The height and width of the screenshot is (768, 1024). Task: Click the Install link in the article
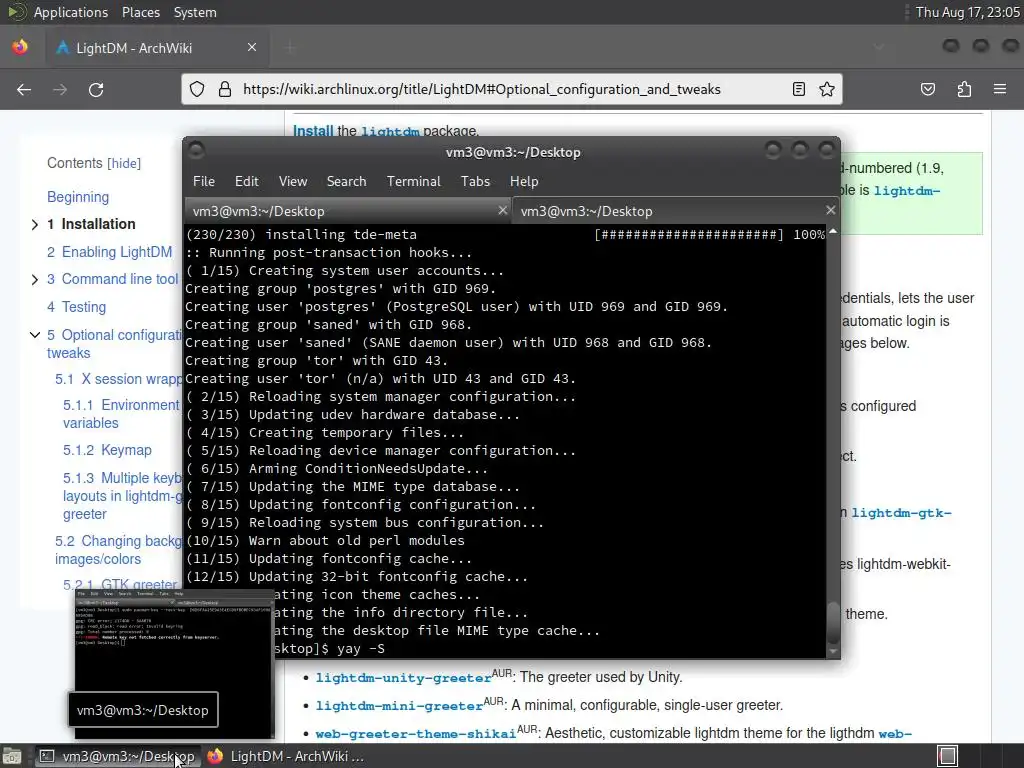point(313,131)
